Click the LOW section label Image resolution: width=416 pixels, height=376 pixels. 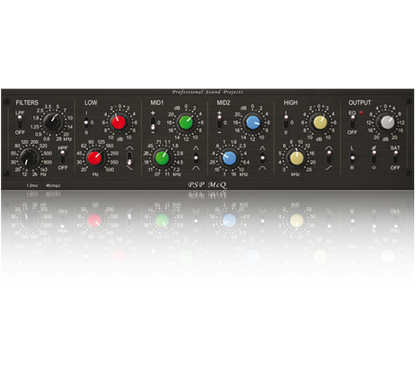[x=91, y=103]
